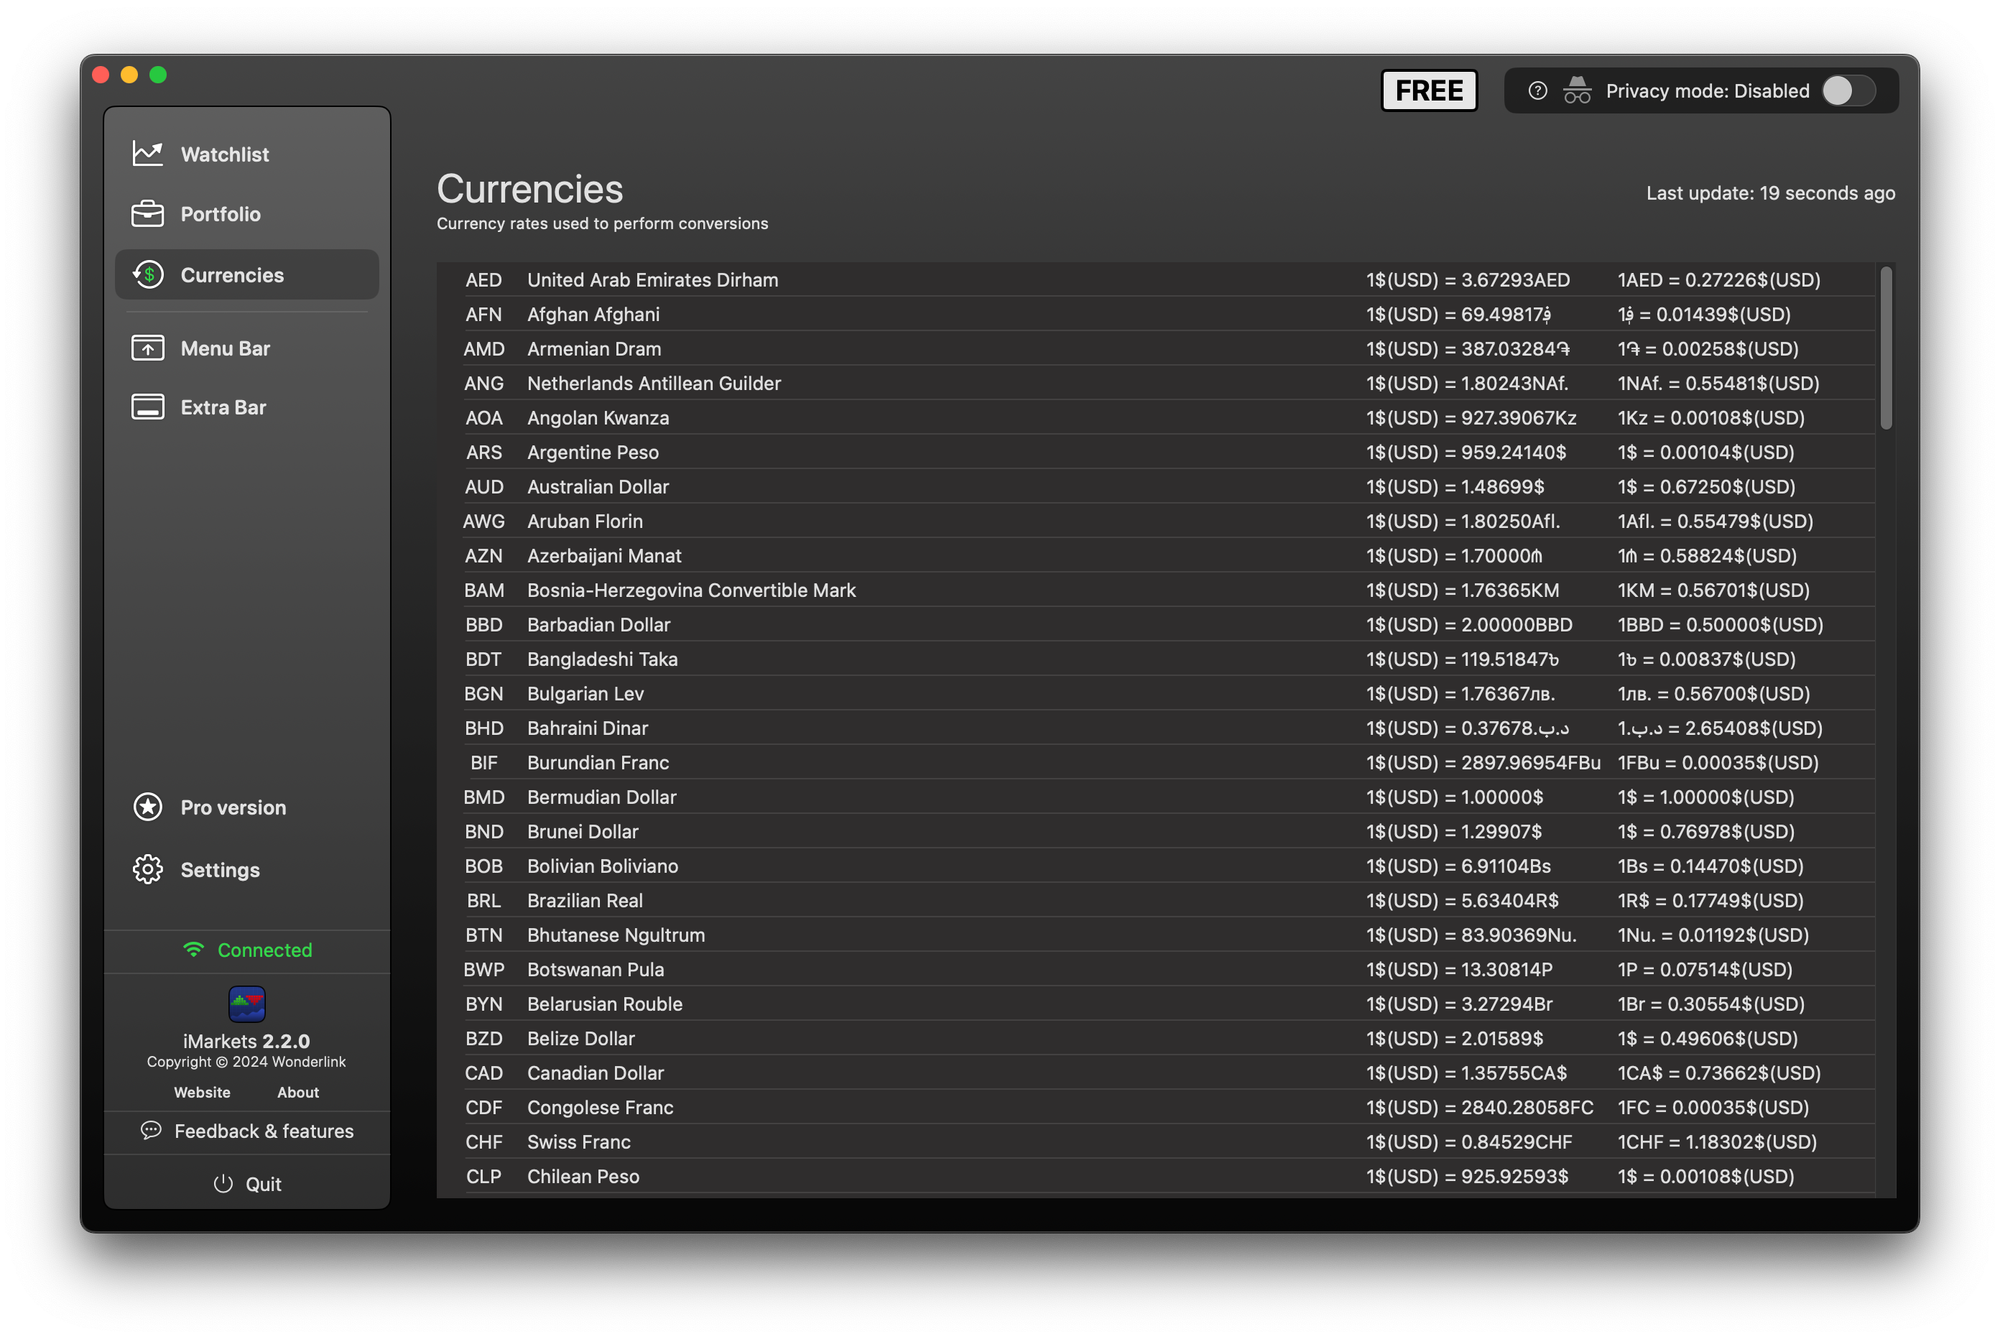Open the Watchlist section

[x=225, y=154]
